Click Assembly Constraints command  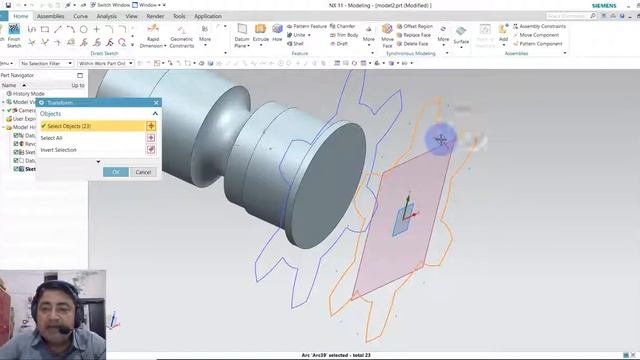pos(539,26)
